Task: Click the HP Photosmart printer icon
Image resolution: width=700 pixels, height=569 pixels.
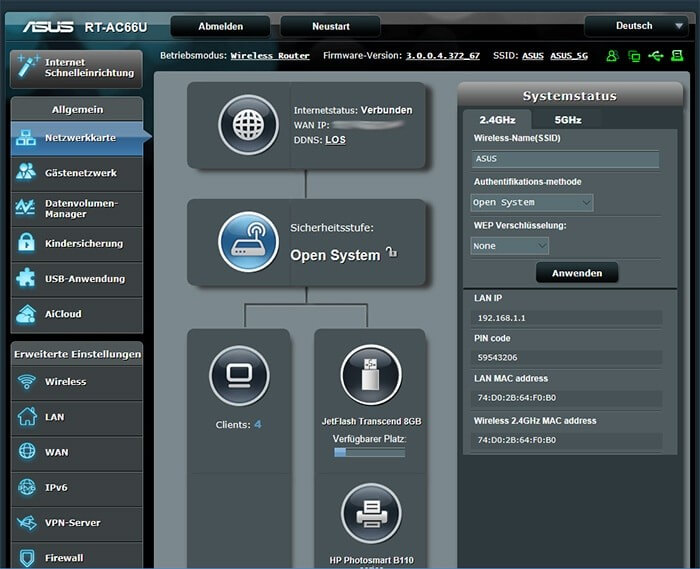Action: click(370, 514)
